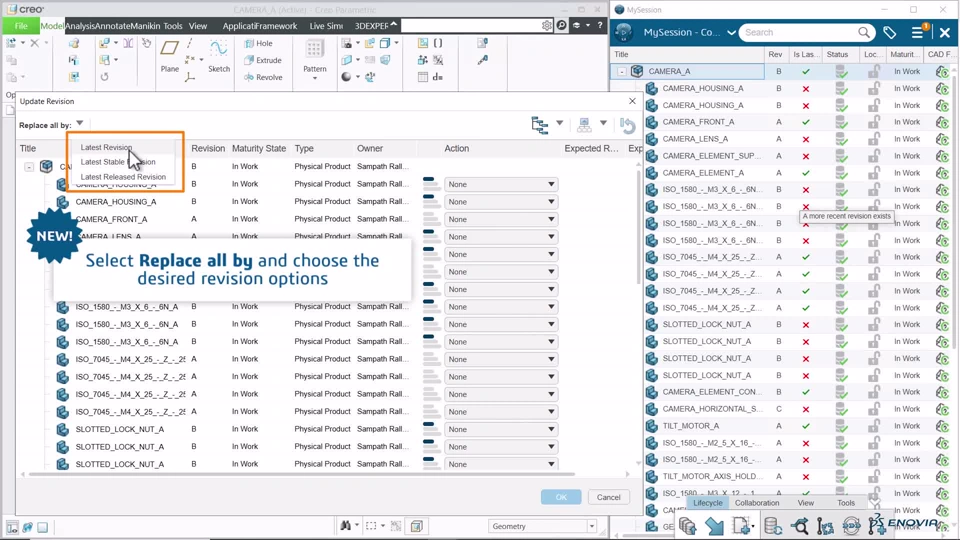Click the settings gear in Creo search field
Image resolution: width=960 pixels, height=540 pixels.
[547, 26]
